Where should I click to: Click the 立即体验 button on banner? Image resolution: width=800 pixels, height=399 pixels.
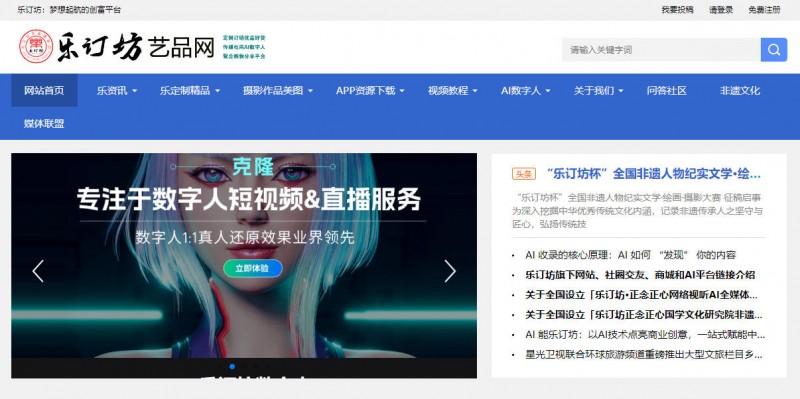tap(253, 268)
